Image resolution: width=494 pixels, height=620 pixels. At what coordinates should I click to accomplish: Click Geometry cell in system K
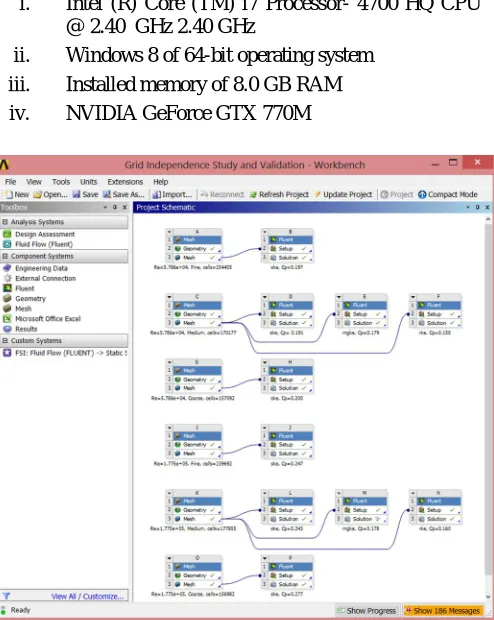[197, 510]
